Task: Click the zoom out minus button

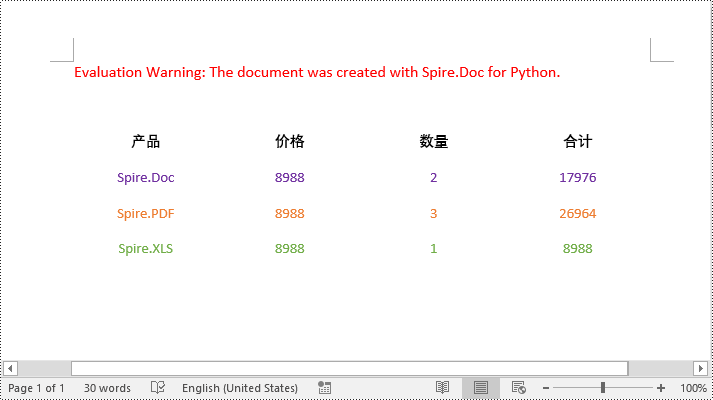Action: 546,388
